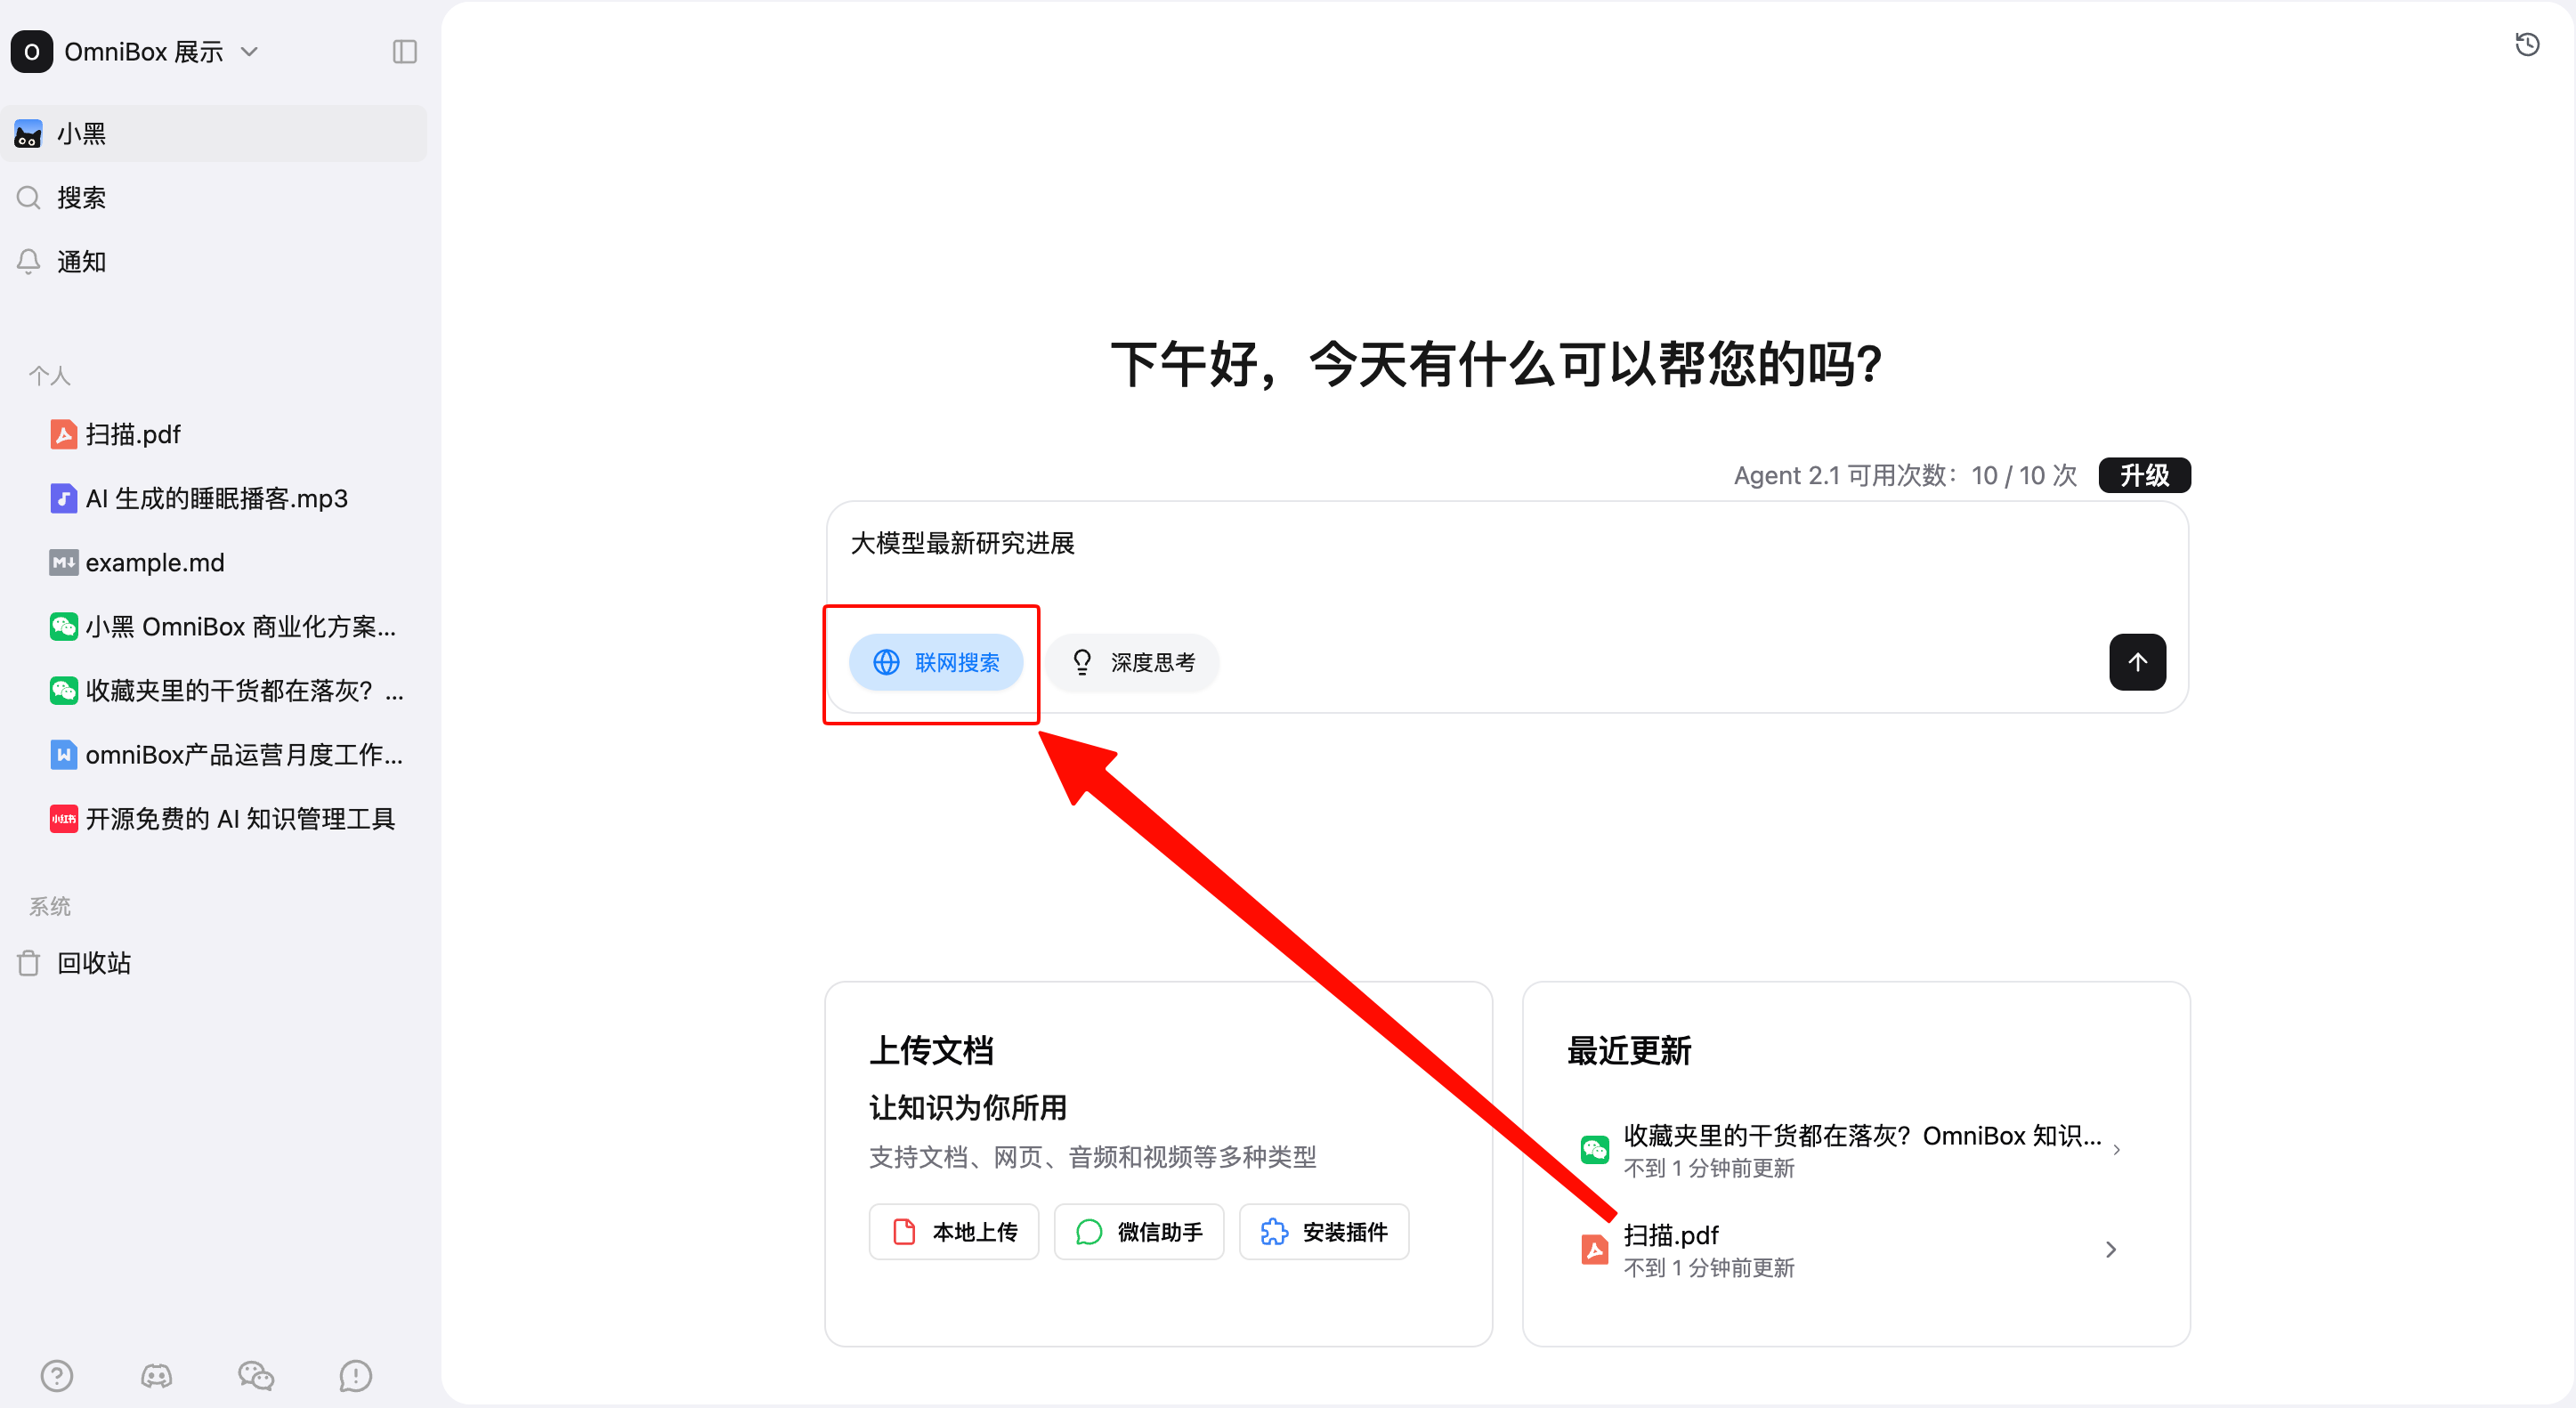Click the WeChat icon for 小黑 OmniBox 商业化方案
Screen dimensions: 2576x1408
click(x=63, y=626)
